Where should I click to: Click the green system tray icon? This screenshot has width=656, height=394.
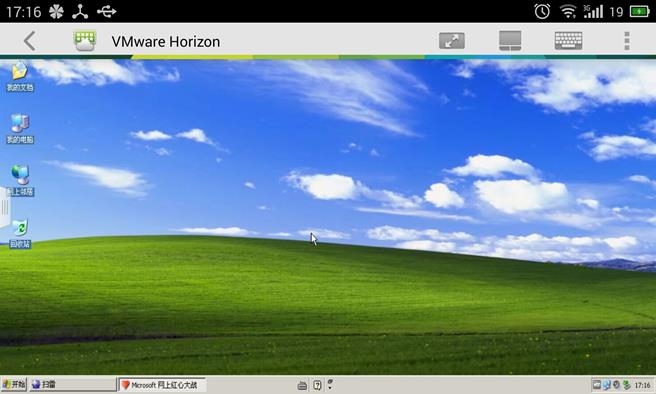tap(626, 384)
